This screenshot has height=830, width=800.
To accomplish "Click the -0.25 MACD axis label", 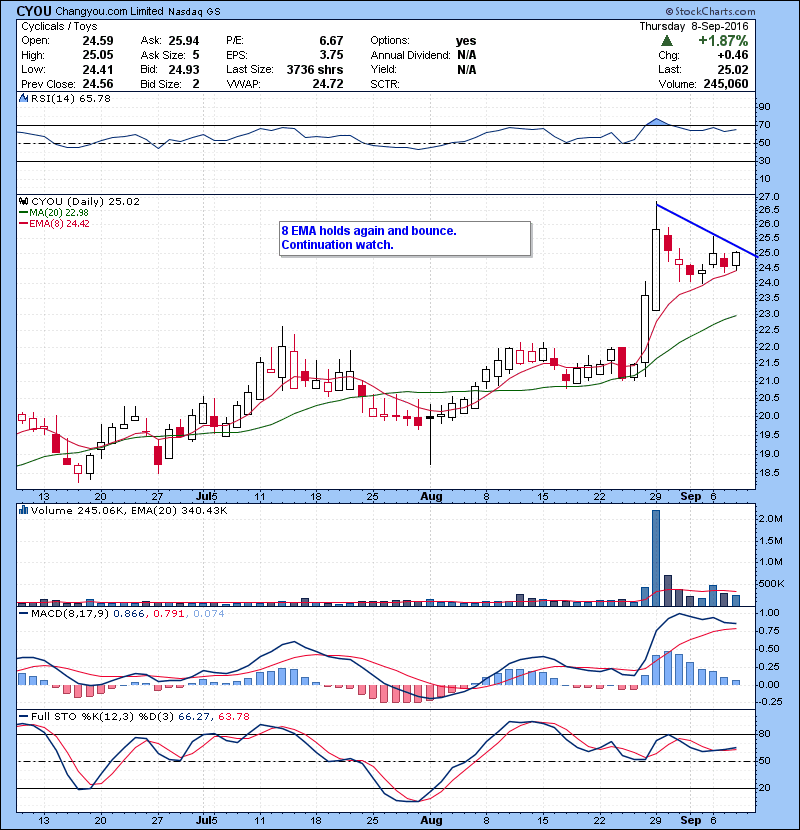I will [768, 701].
